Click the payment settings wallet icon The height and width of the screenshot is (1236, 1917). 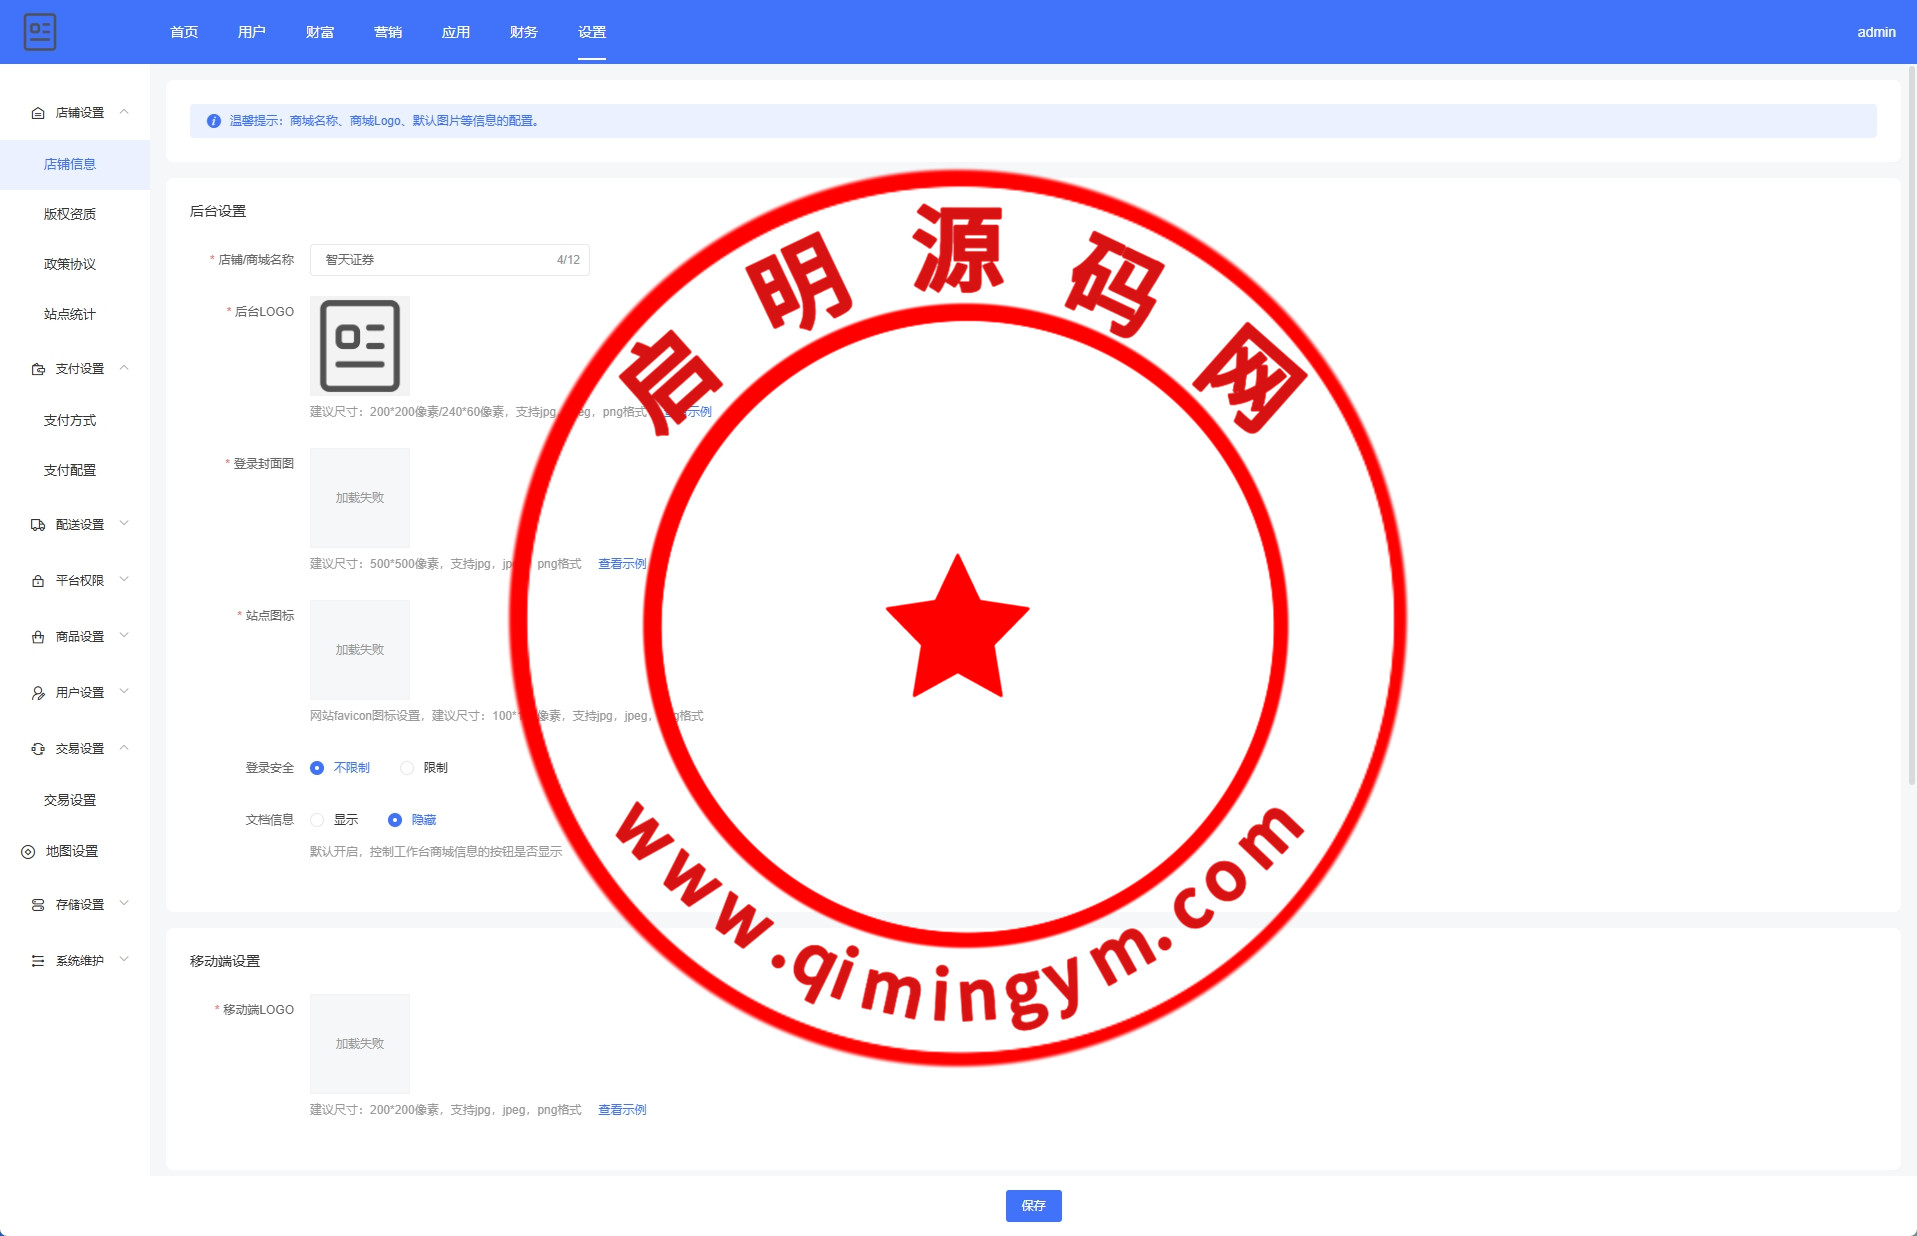coord(38,369)
